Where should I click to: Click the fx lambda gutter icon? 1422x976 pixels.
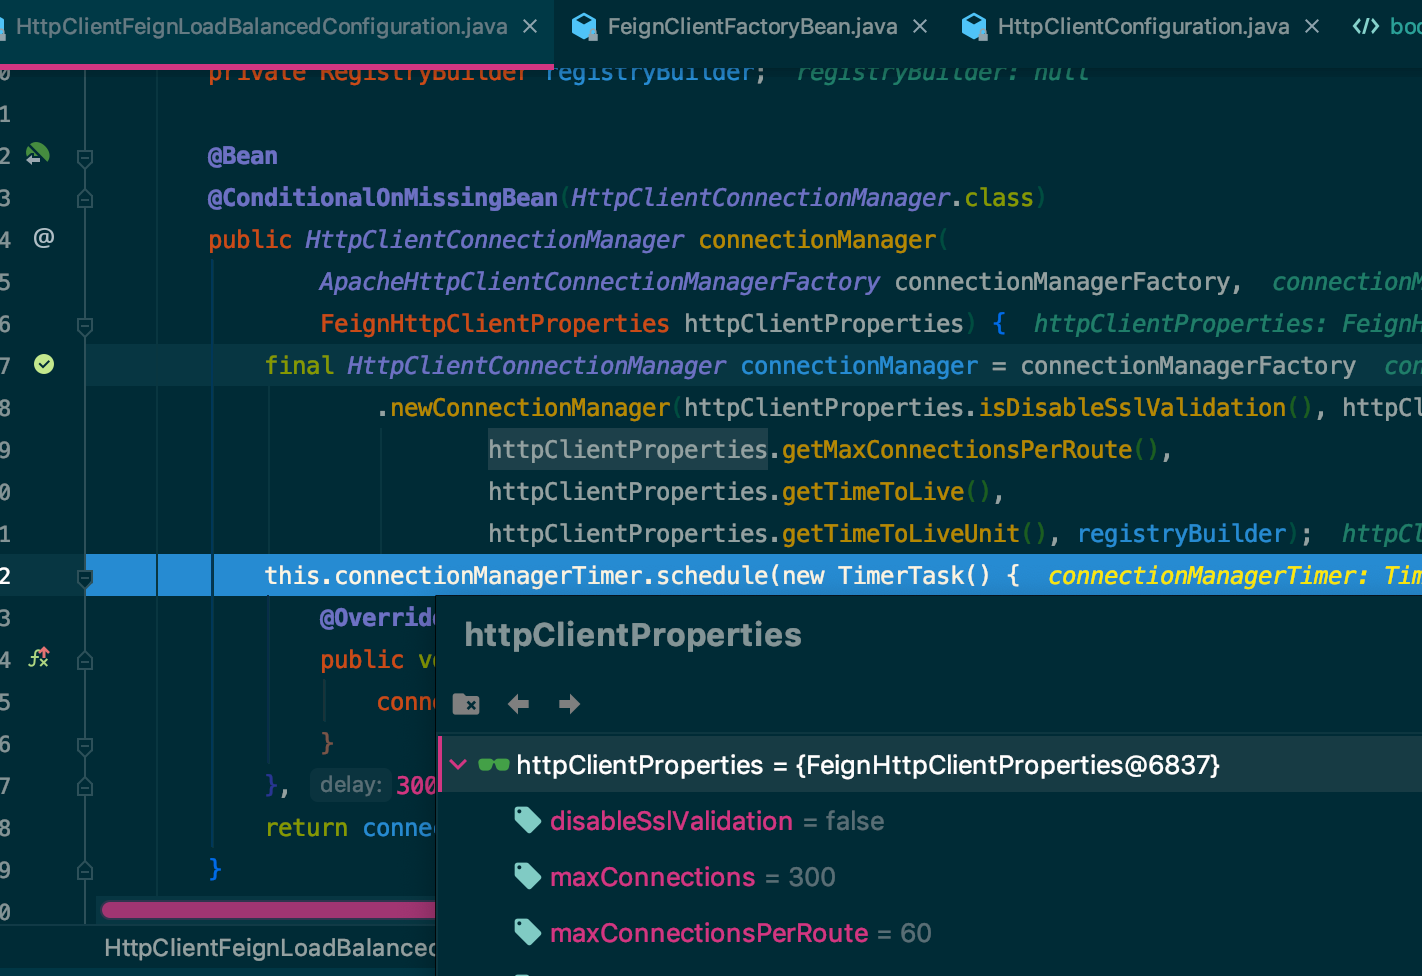pyautogui.click(x=39, y=658)
